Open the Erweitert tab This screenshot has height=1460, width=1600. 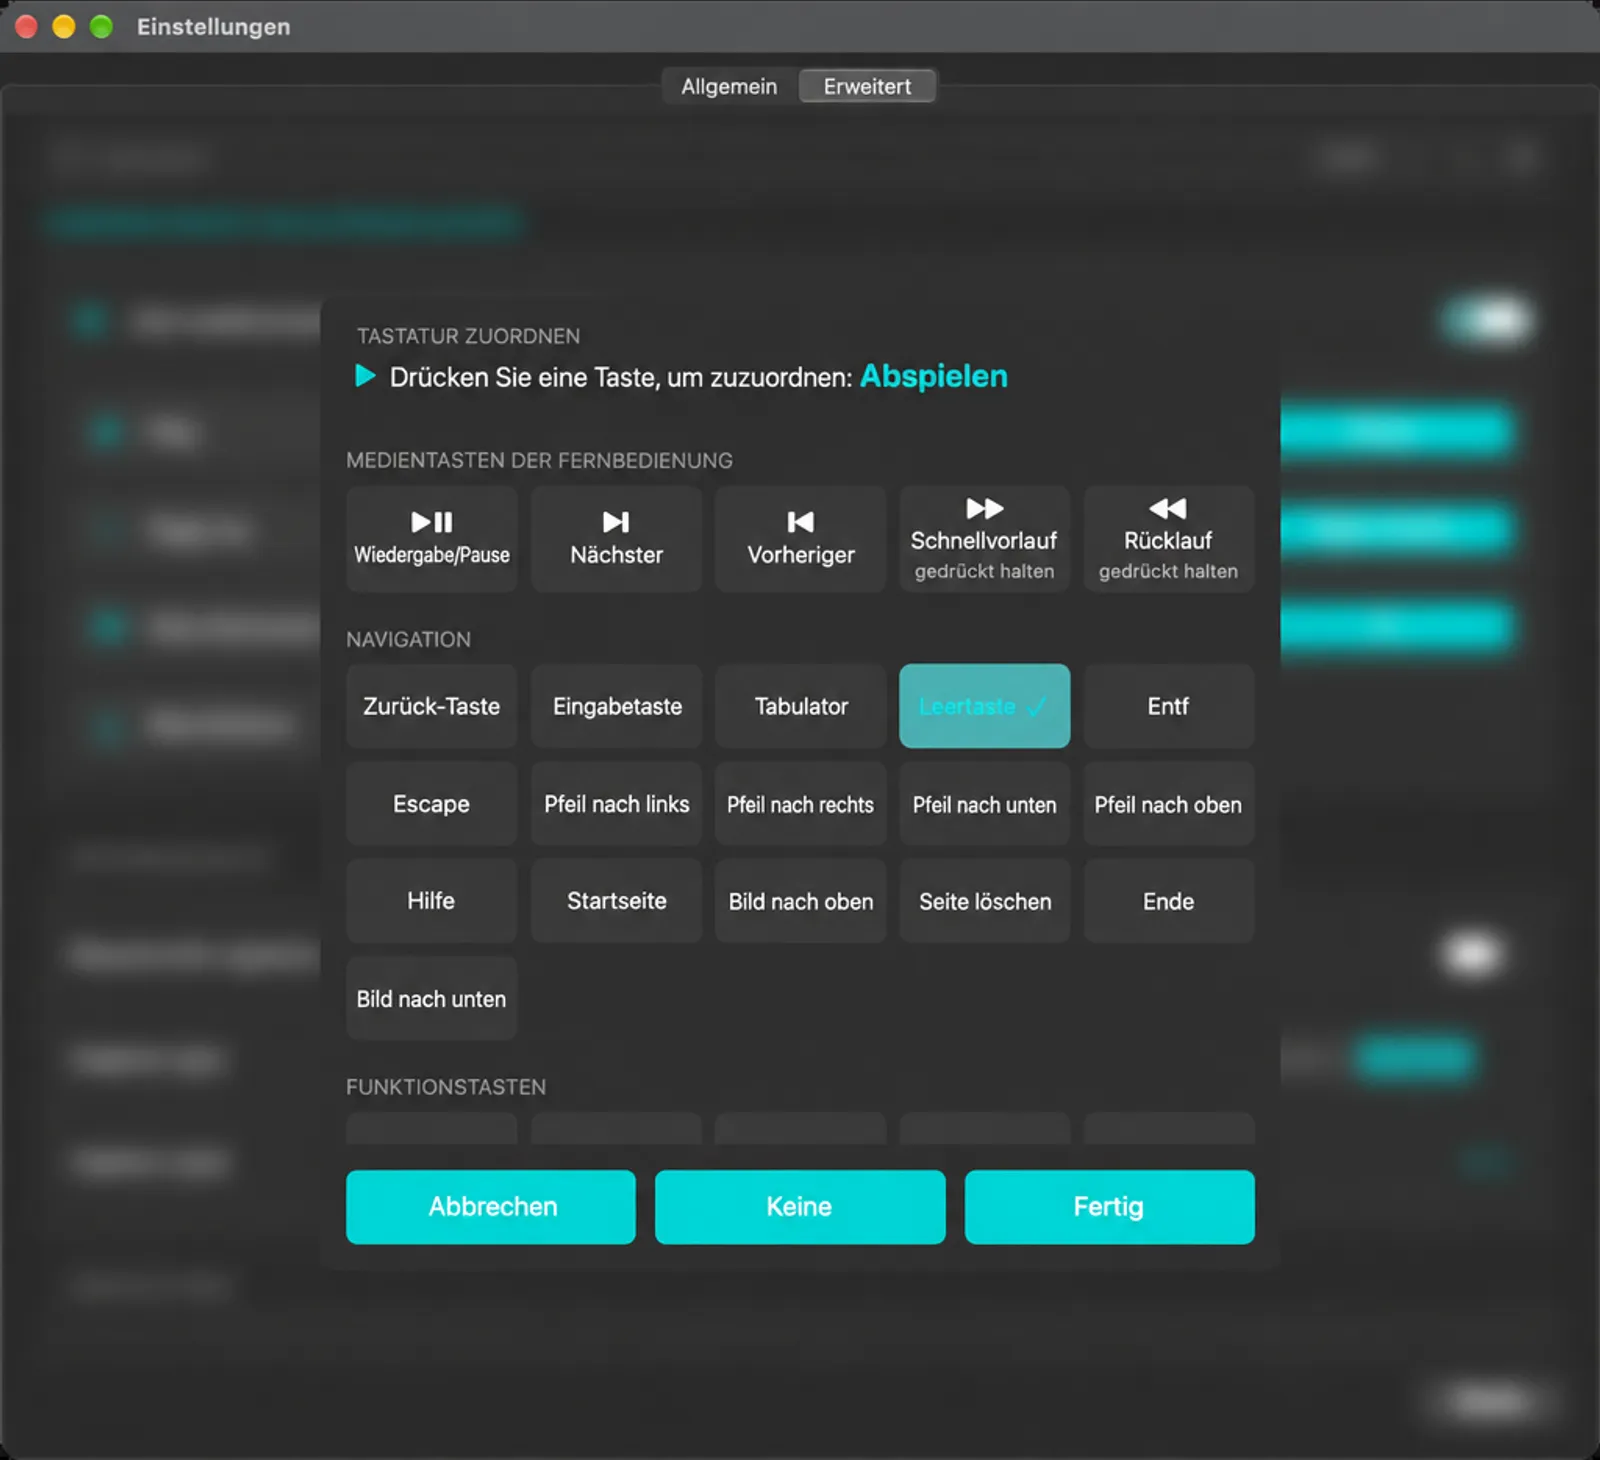[867, 86]
